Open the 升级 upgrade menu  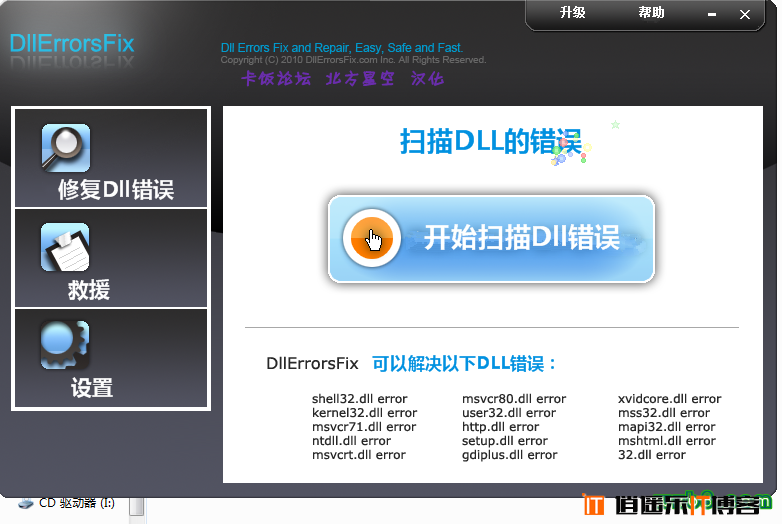[573, 12]
